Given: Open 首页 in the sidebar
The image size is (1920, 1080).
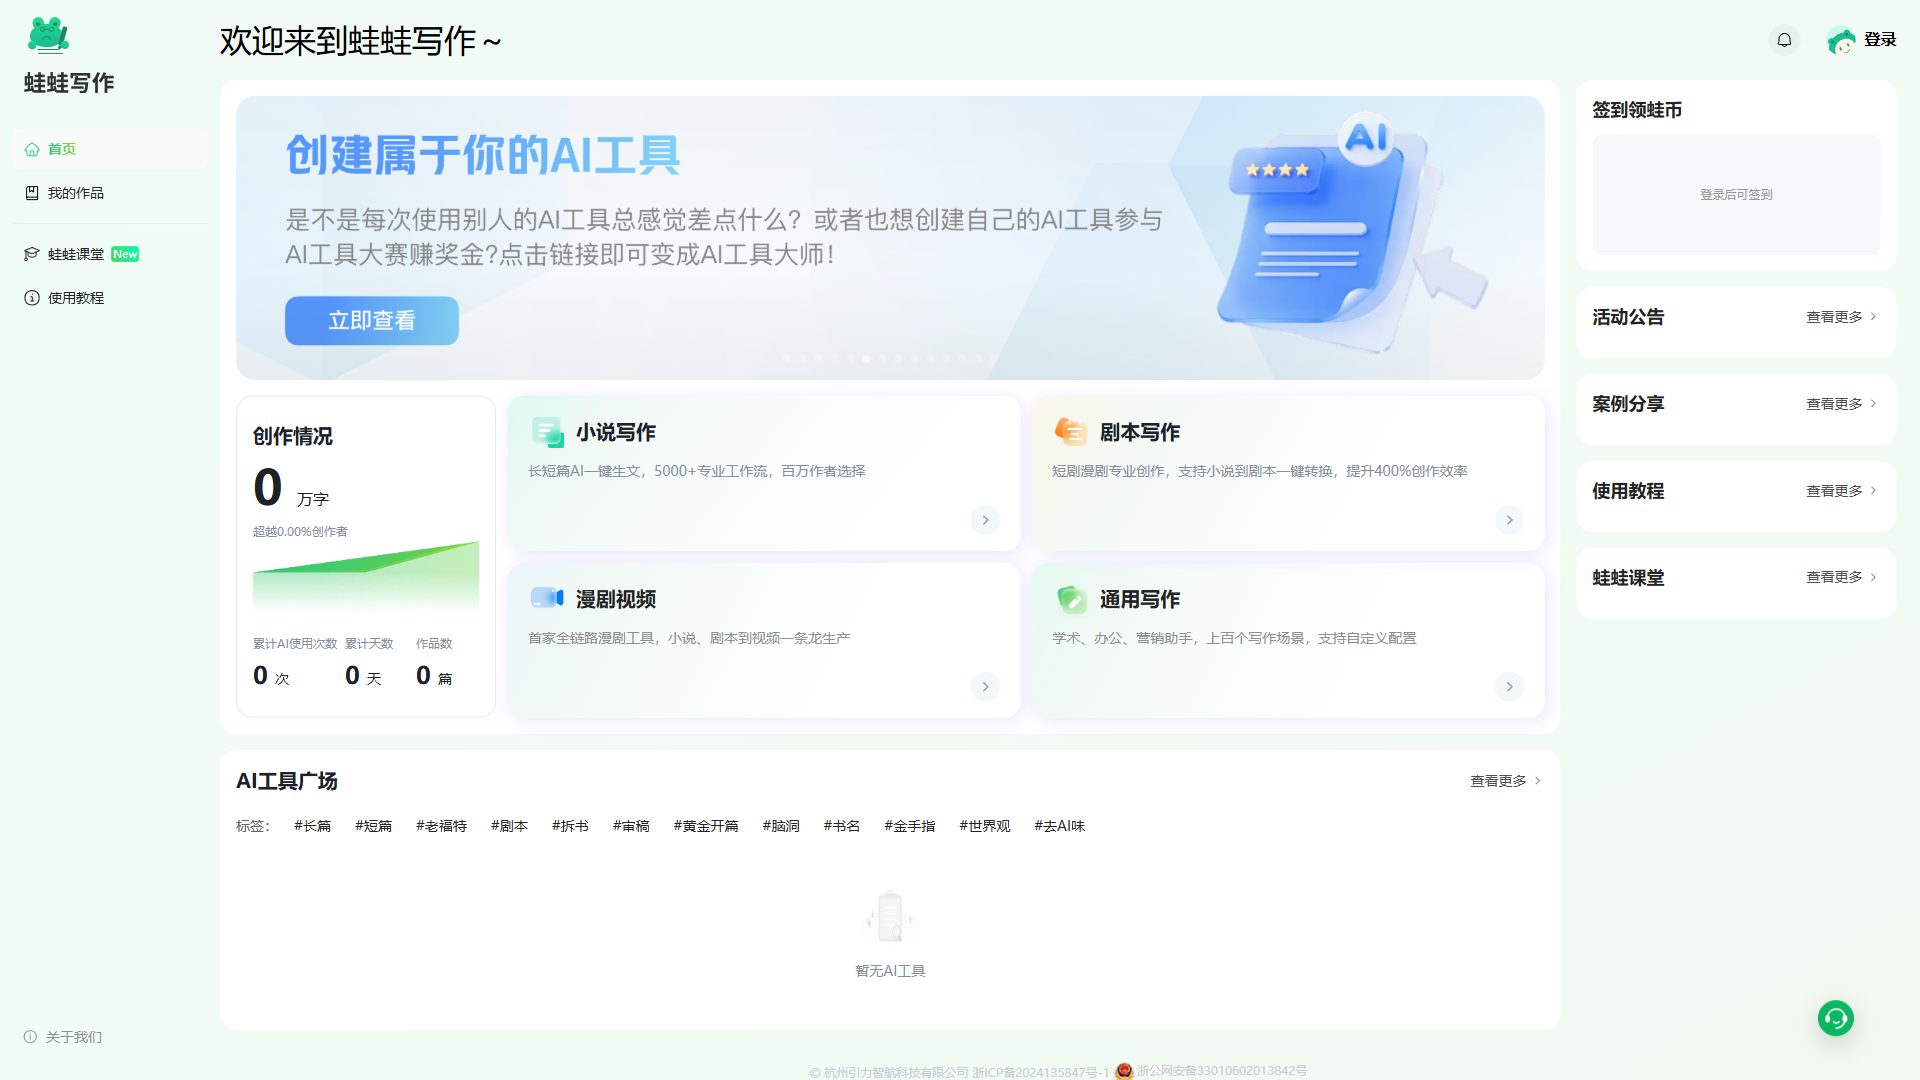Looking at the screenshot, I should 62,149.
